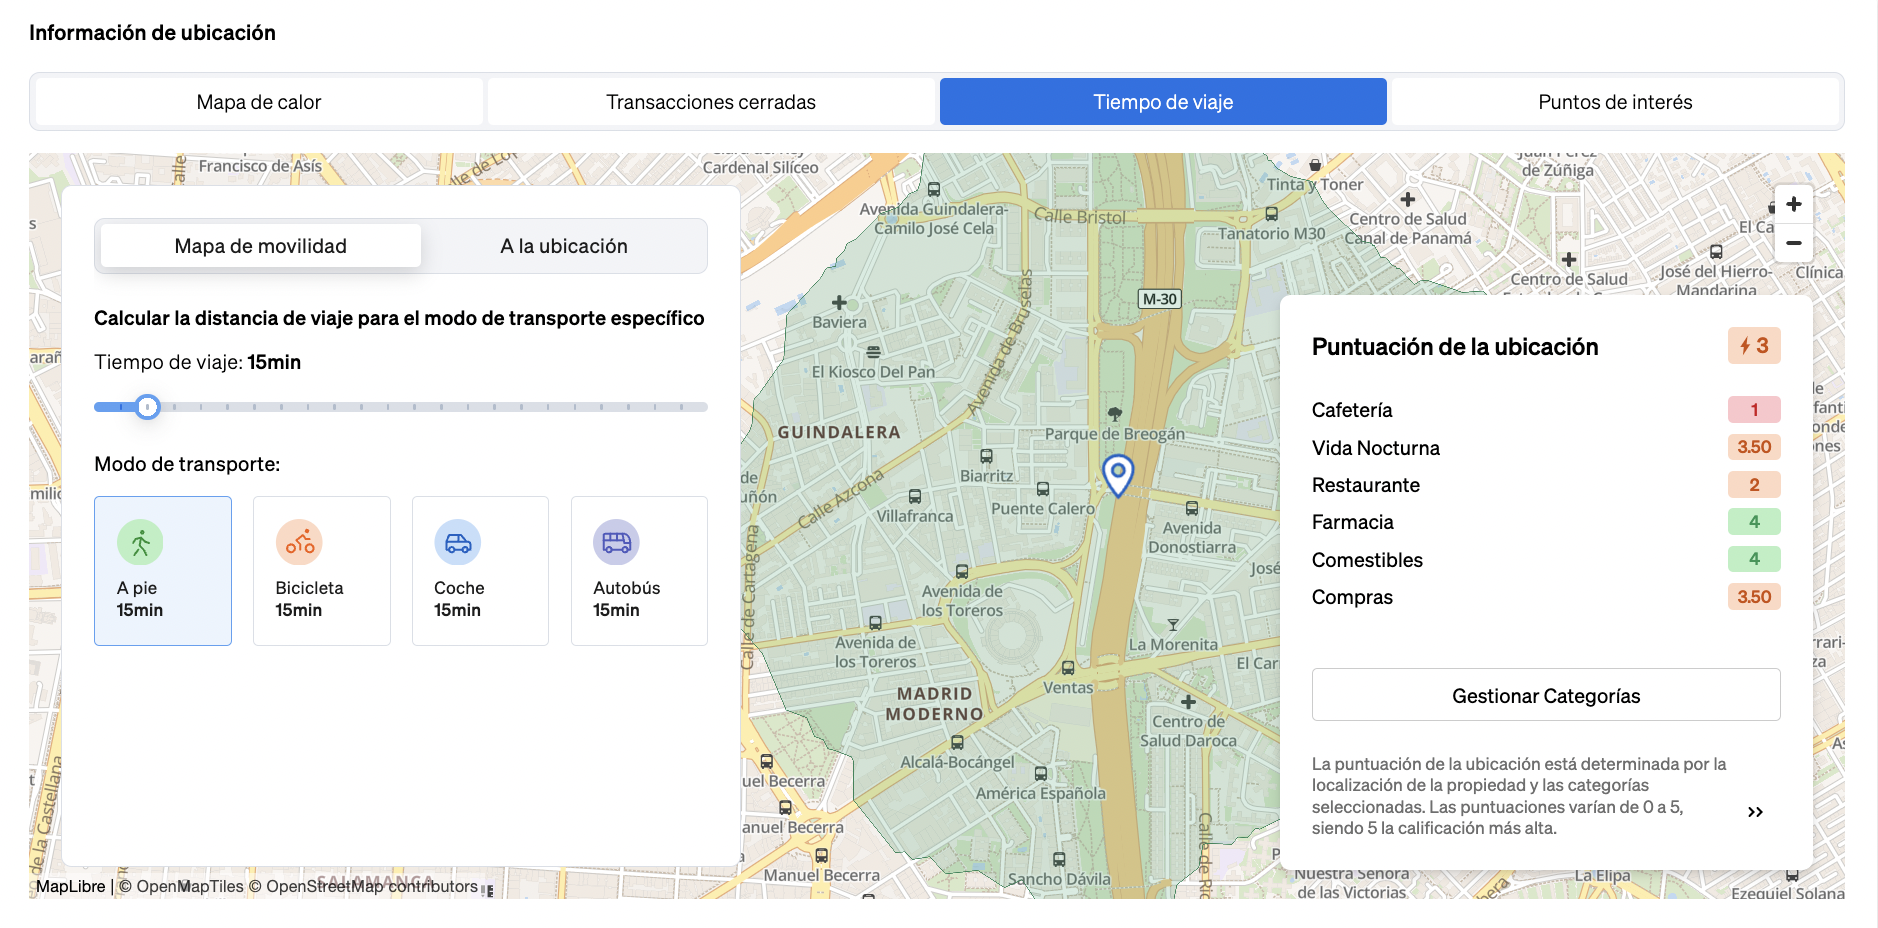This screenshot has width=1878, height=928.
Task: Click Centro de Salud Daroca cross icon
Action: tap(1188, 702)
